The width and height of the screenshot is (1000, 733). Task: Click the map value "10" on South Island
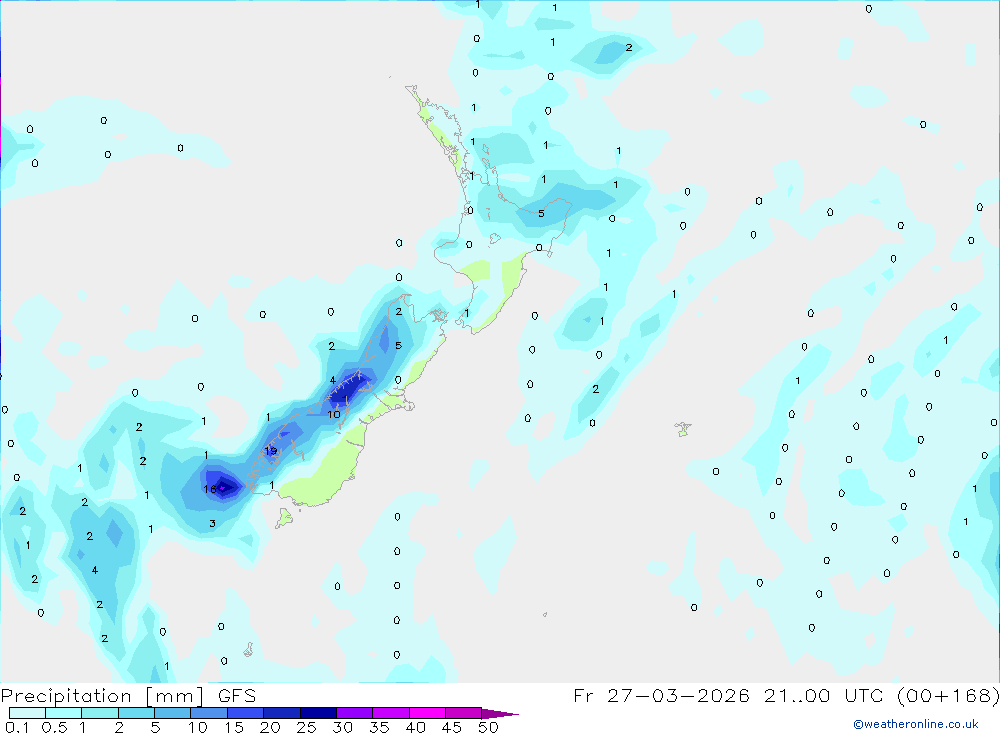334,415
